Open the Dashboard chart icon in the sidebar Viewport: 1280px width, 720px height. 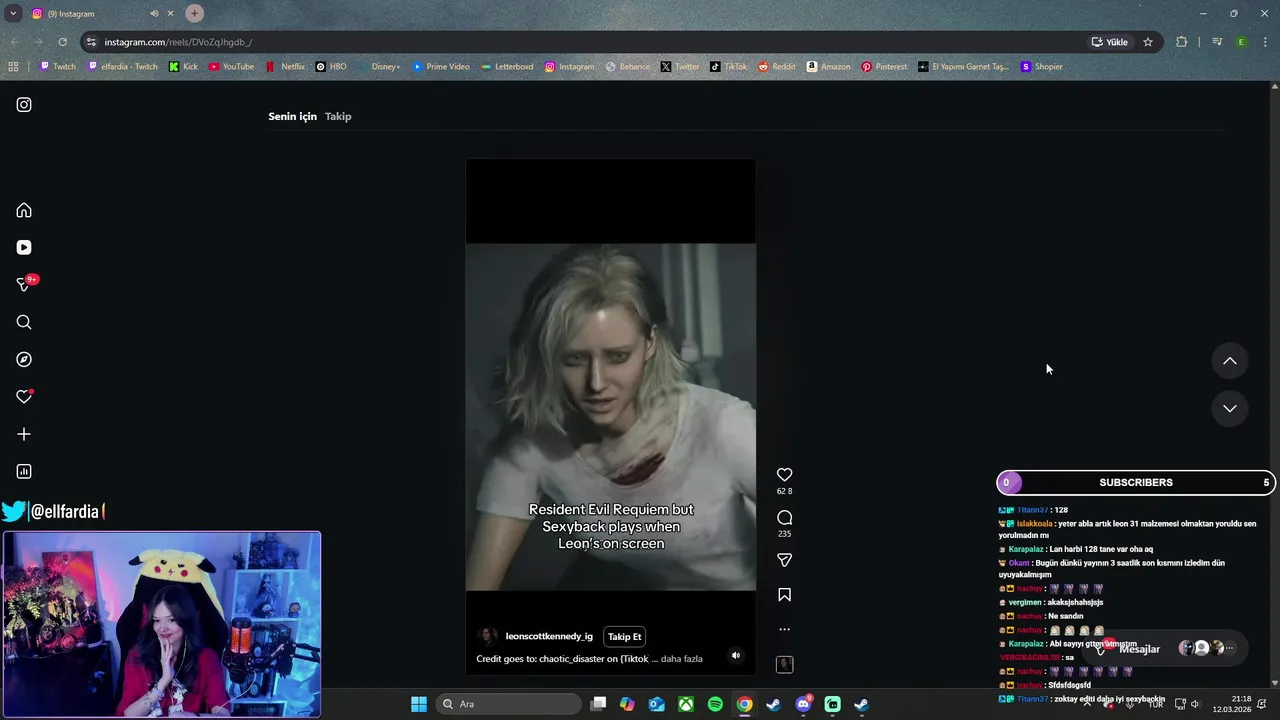tap(24, 471)
